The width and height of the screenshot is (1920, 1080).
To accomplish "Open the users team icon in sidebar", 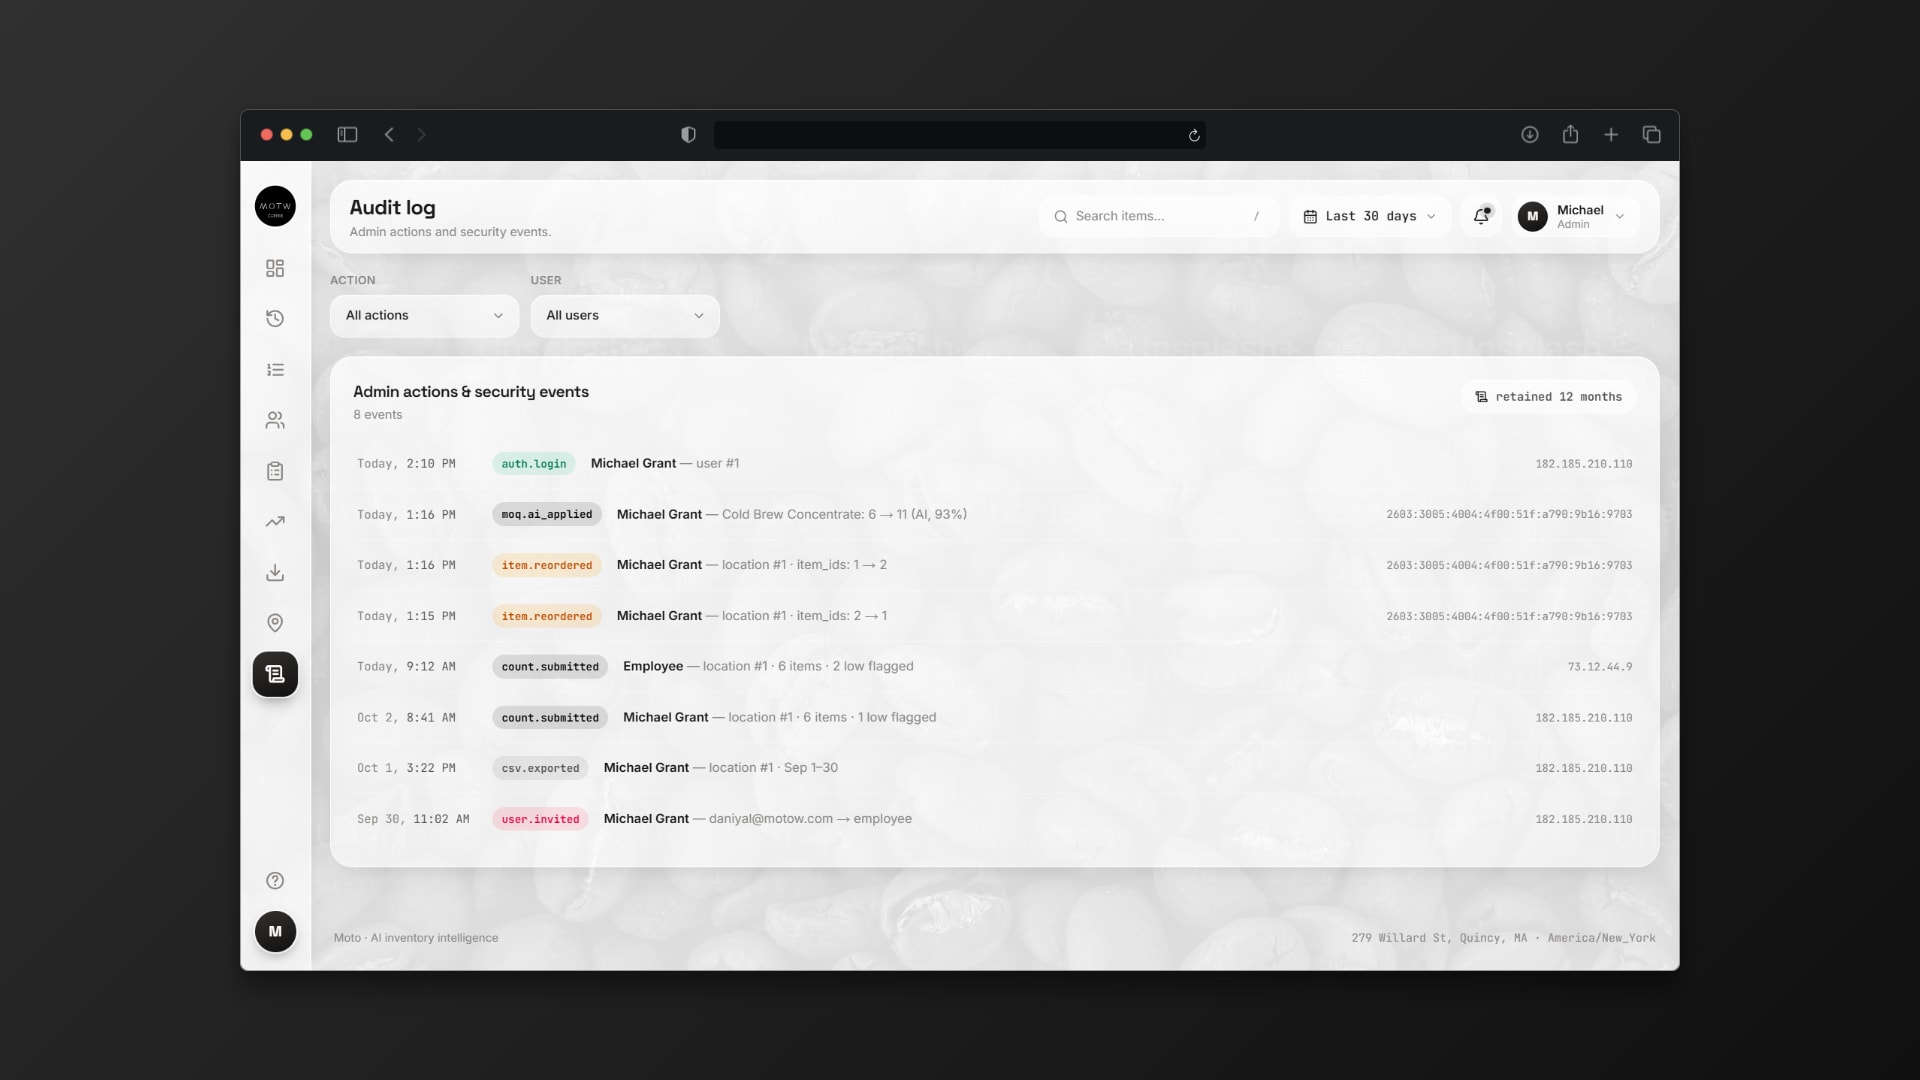I will 275,421.
